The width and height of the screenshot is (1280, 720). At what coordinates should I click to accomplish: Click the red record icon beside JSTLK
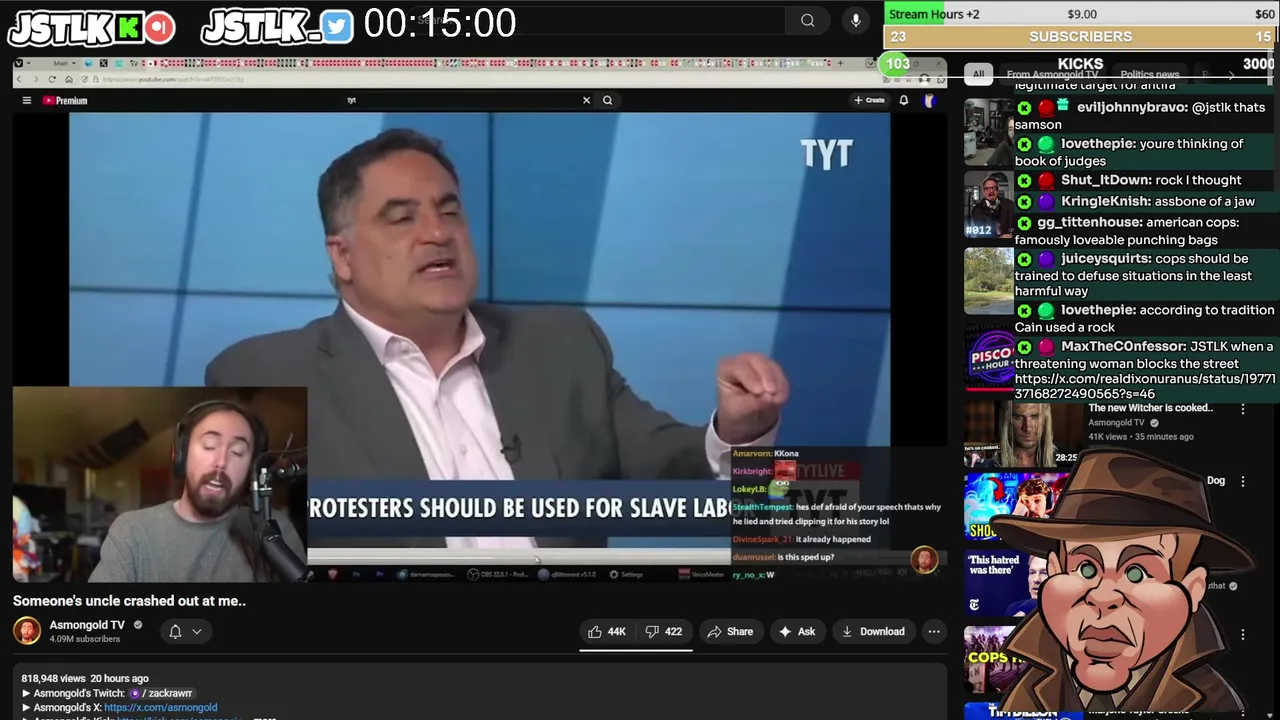(158, 28)
